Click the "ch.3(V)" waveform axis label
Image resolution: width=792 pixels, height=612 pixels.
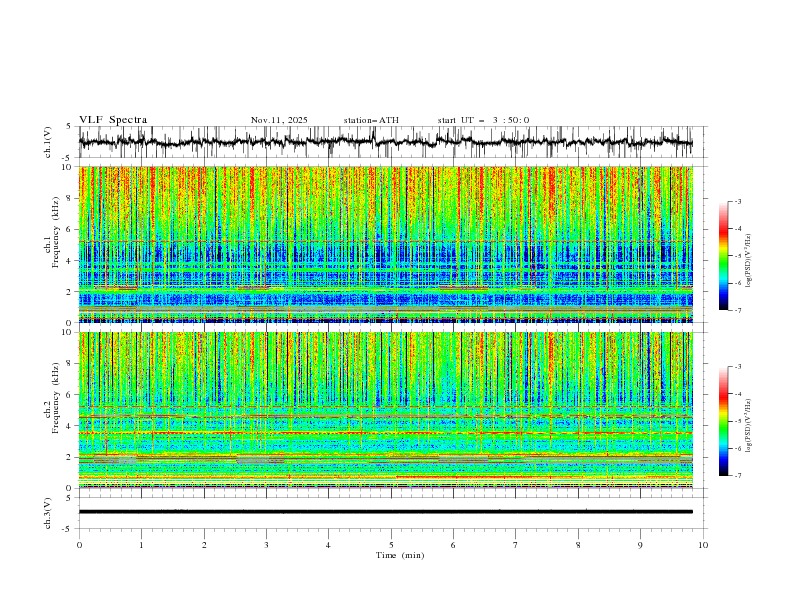[x=48, y=513]
